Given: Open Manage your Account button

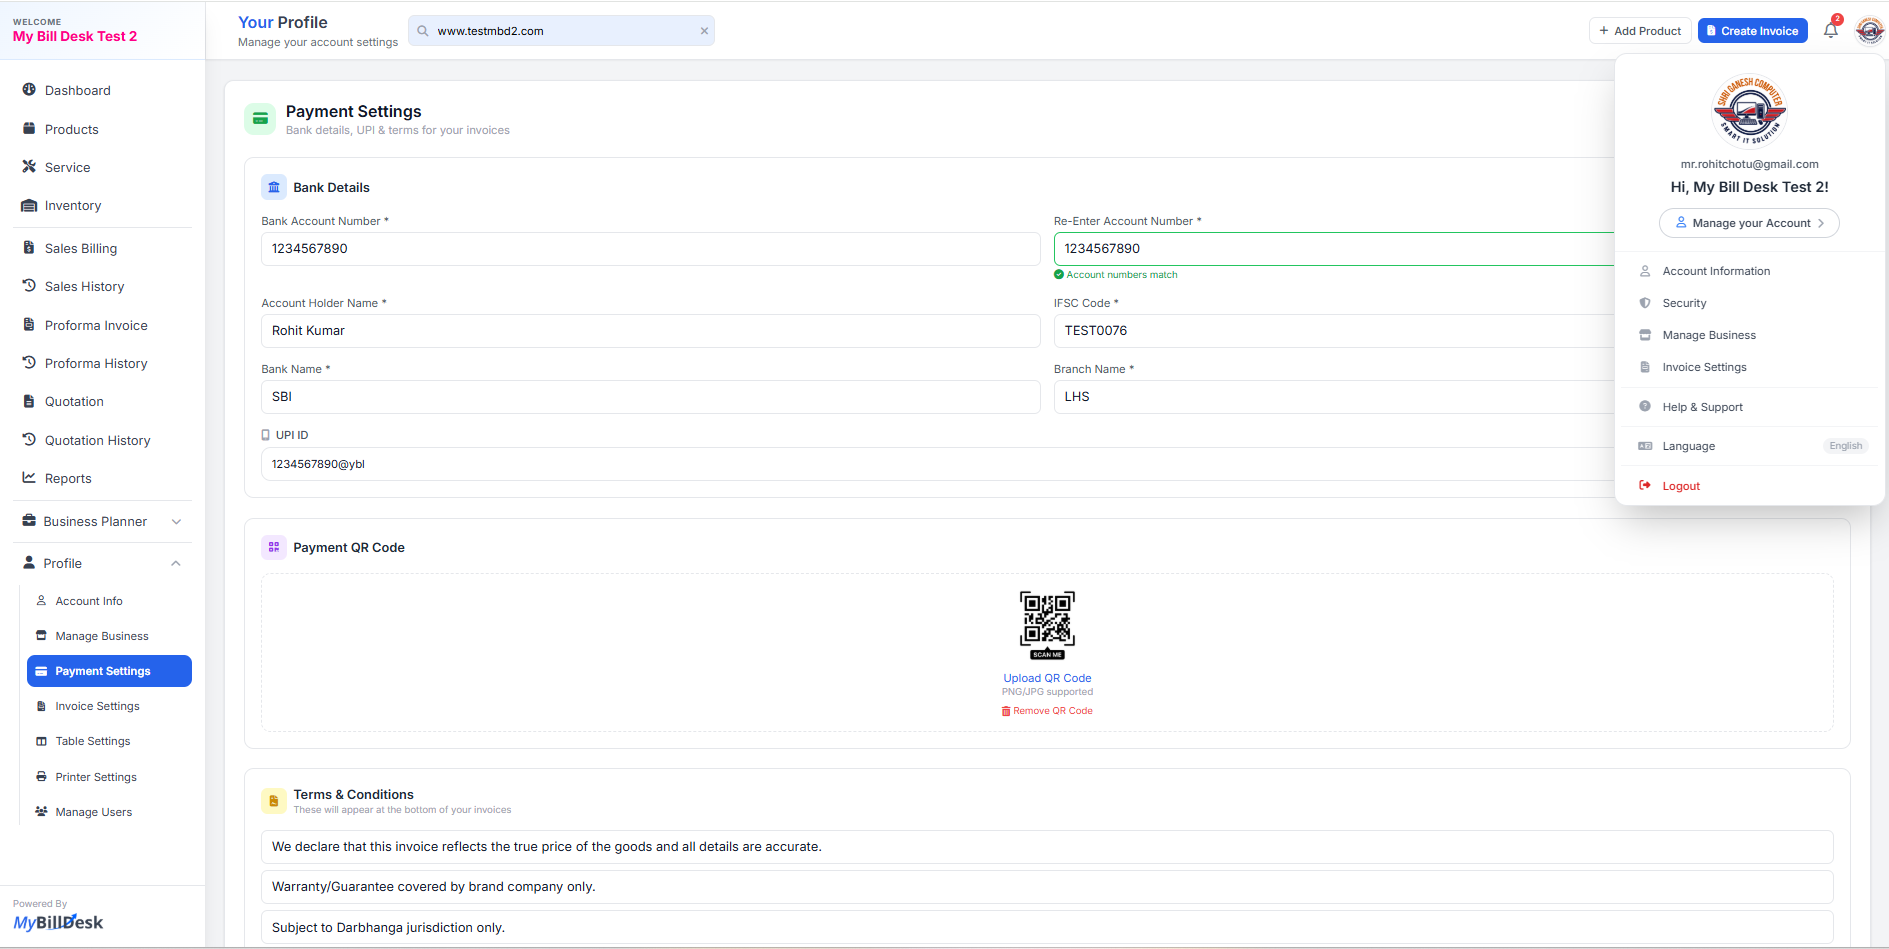Looking at the screenshot, I should [x=1749, y=223].
